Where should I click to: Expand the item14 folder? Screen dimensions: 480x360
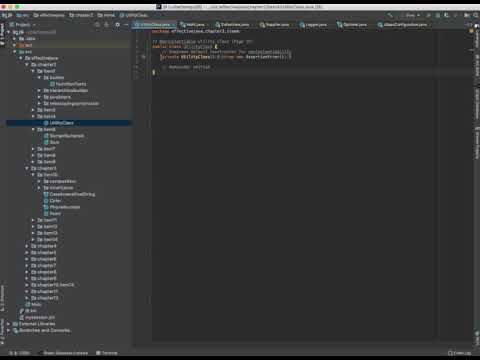click(33, 240)
